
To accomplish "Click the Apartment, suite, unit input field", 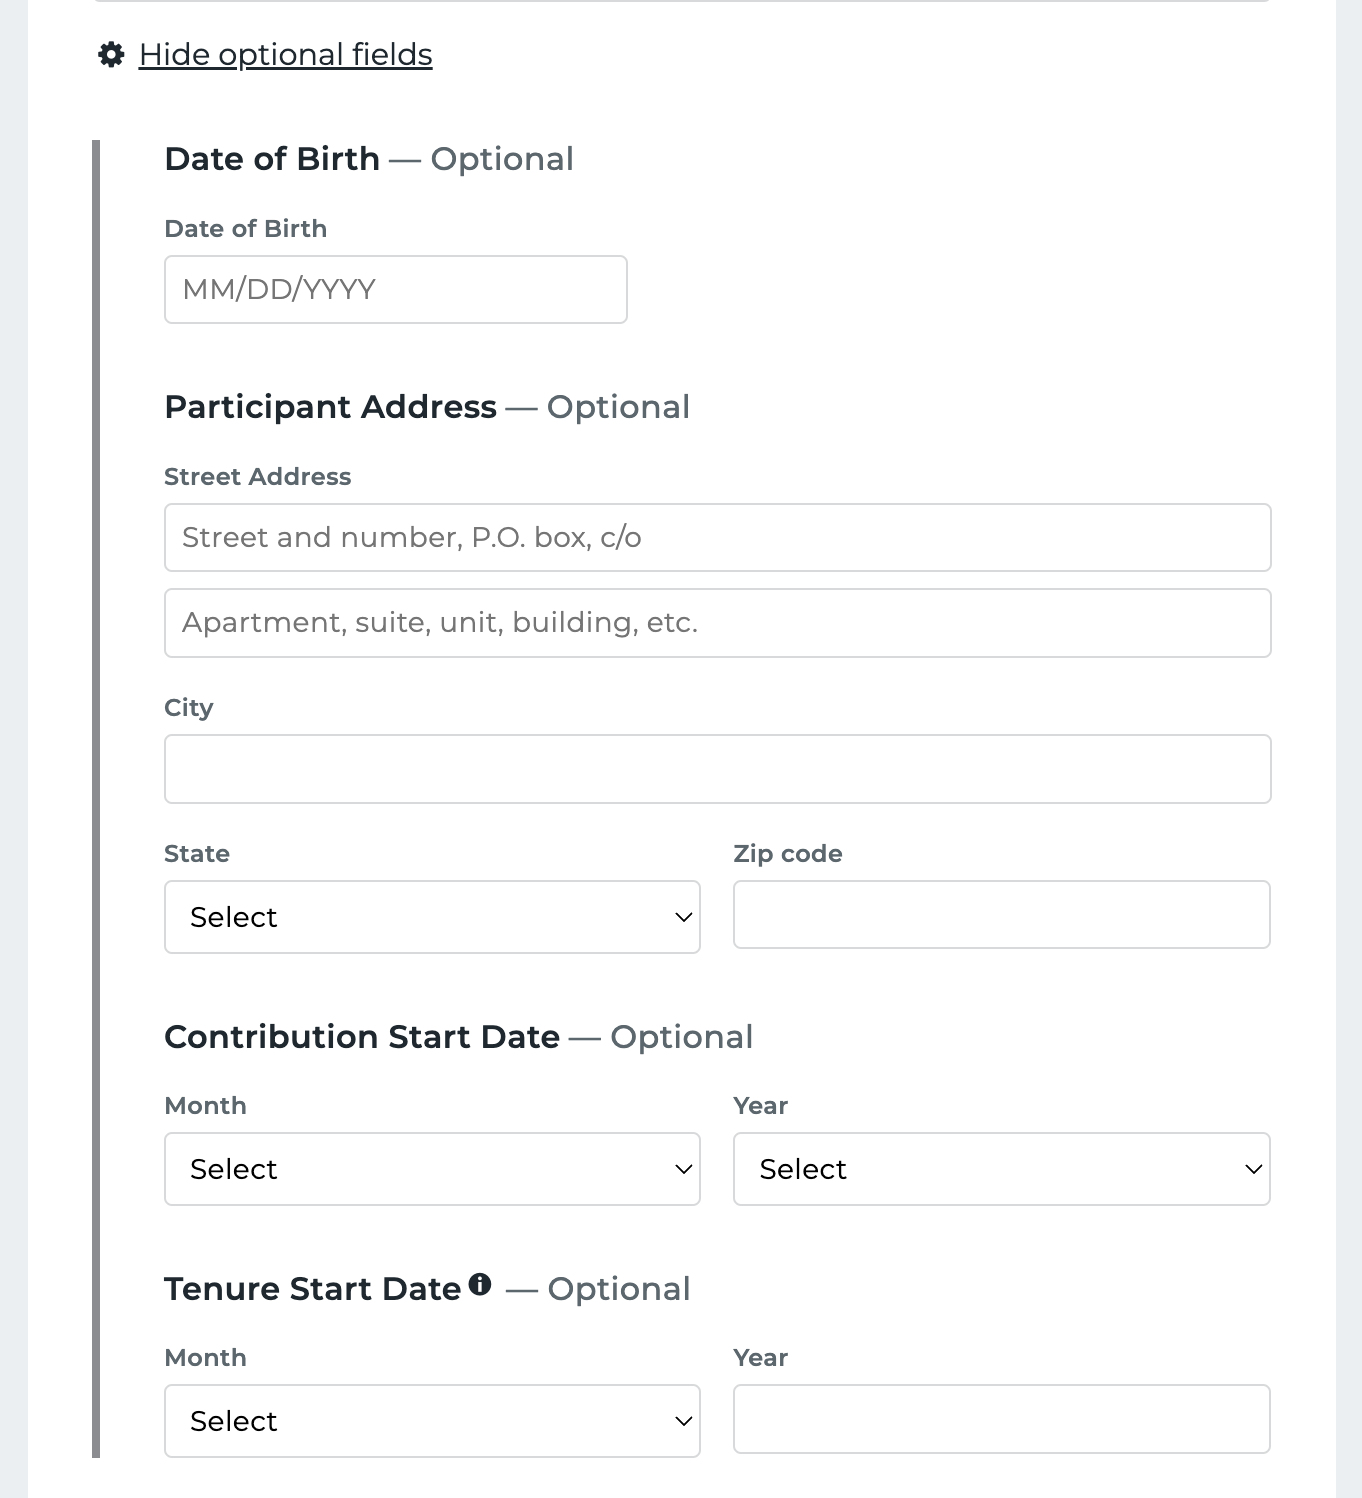I will (718, 623).
